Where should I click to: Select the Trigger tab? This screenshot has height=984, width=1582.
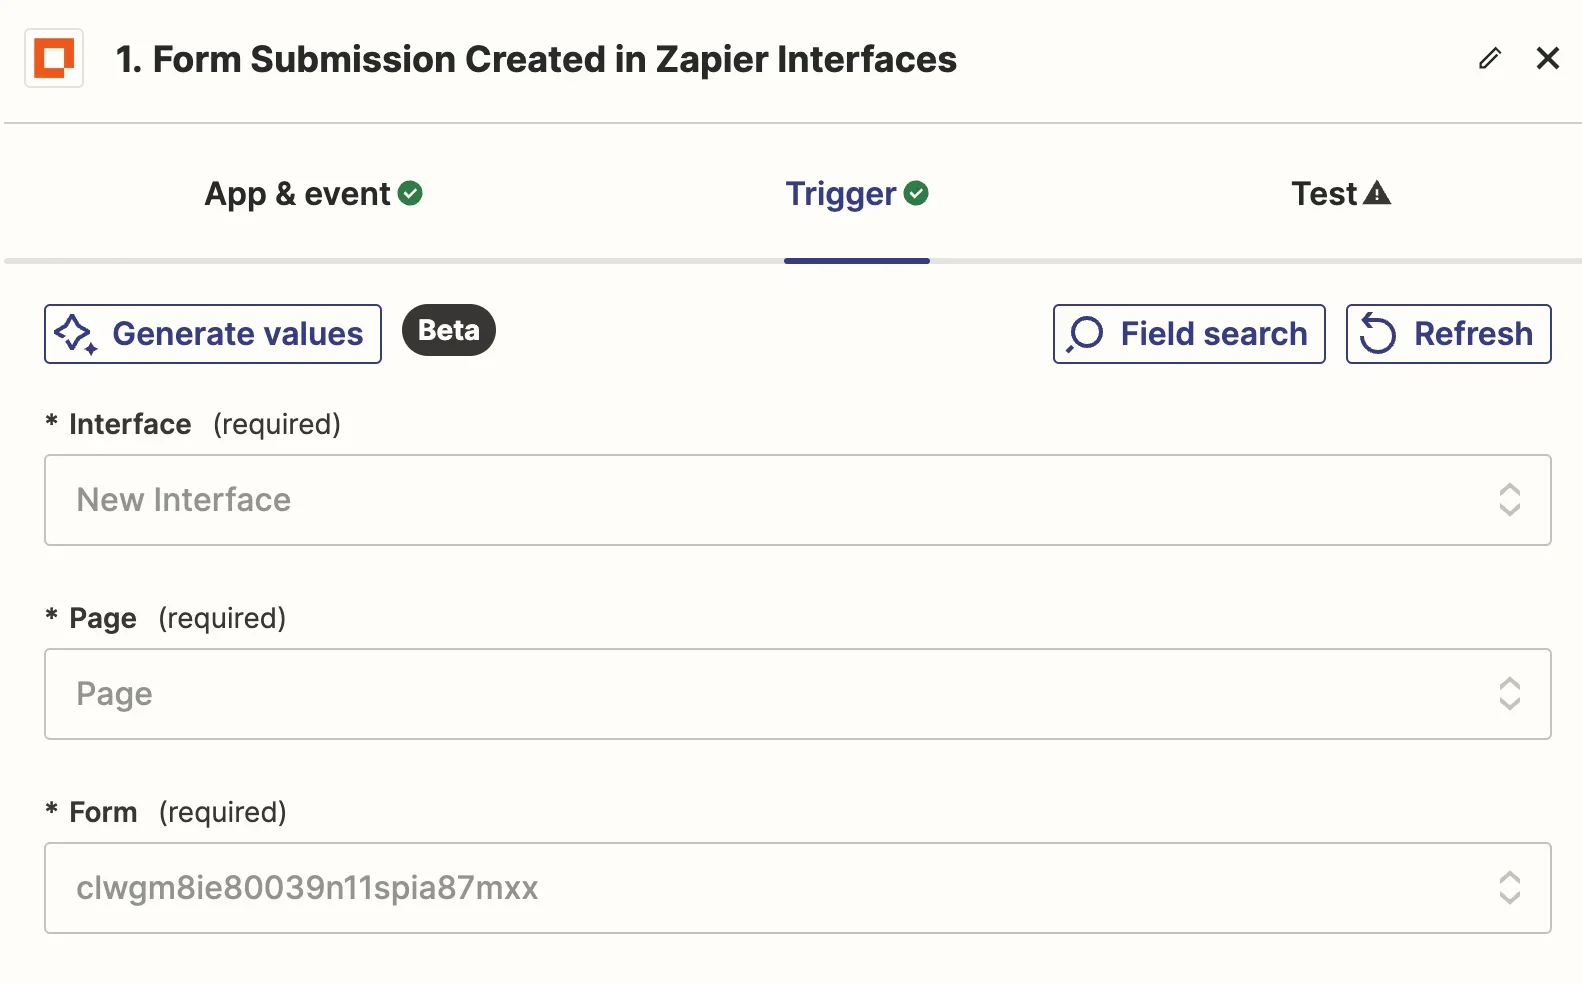click(x=840, y=193)
